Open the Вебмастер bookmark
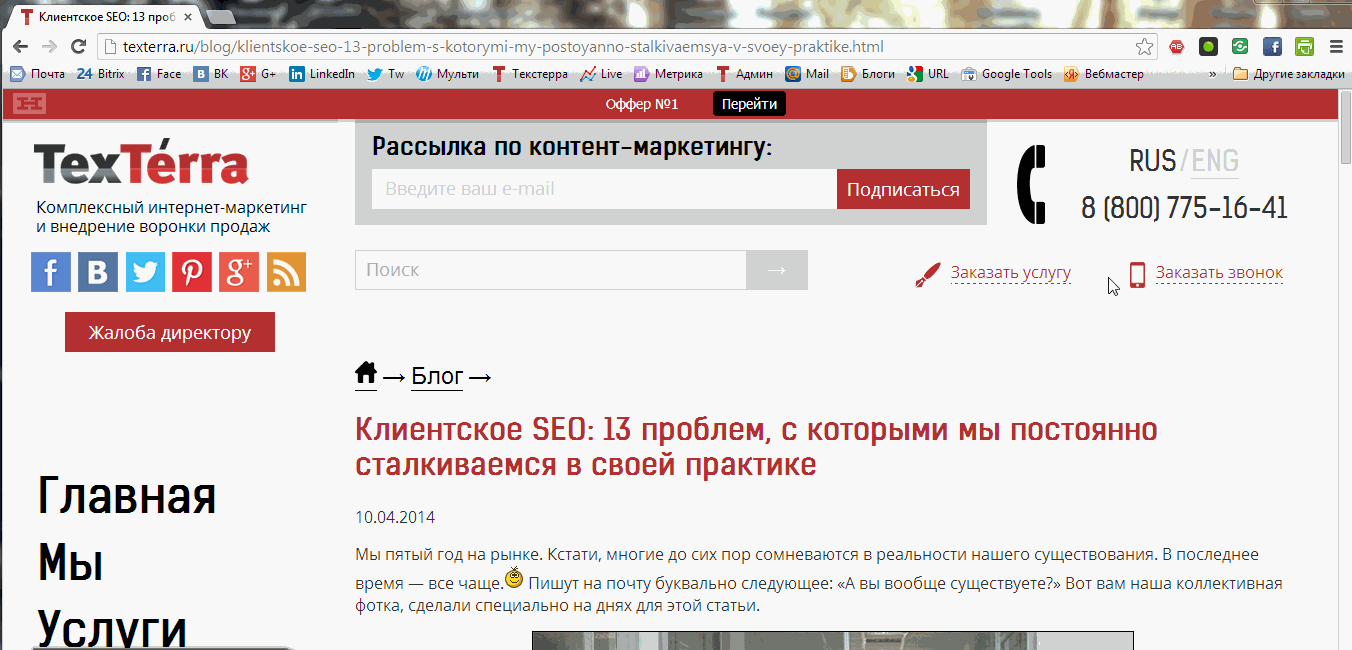This screenshot has width=1352, height=650. click(1104, 74)
